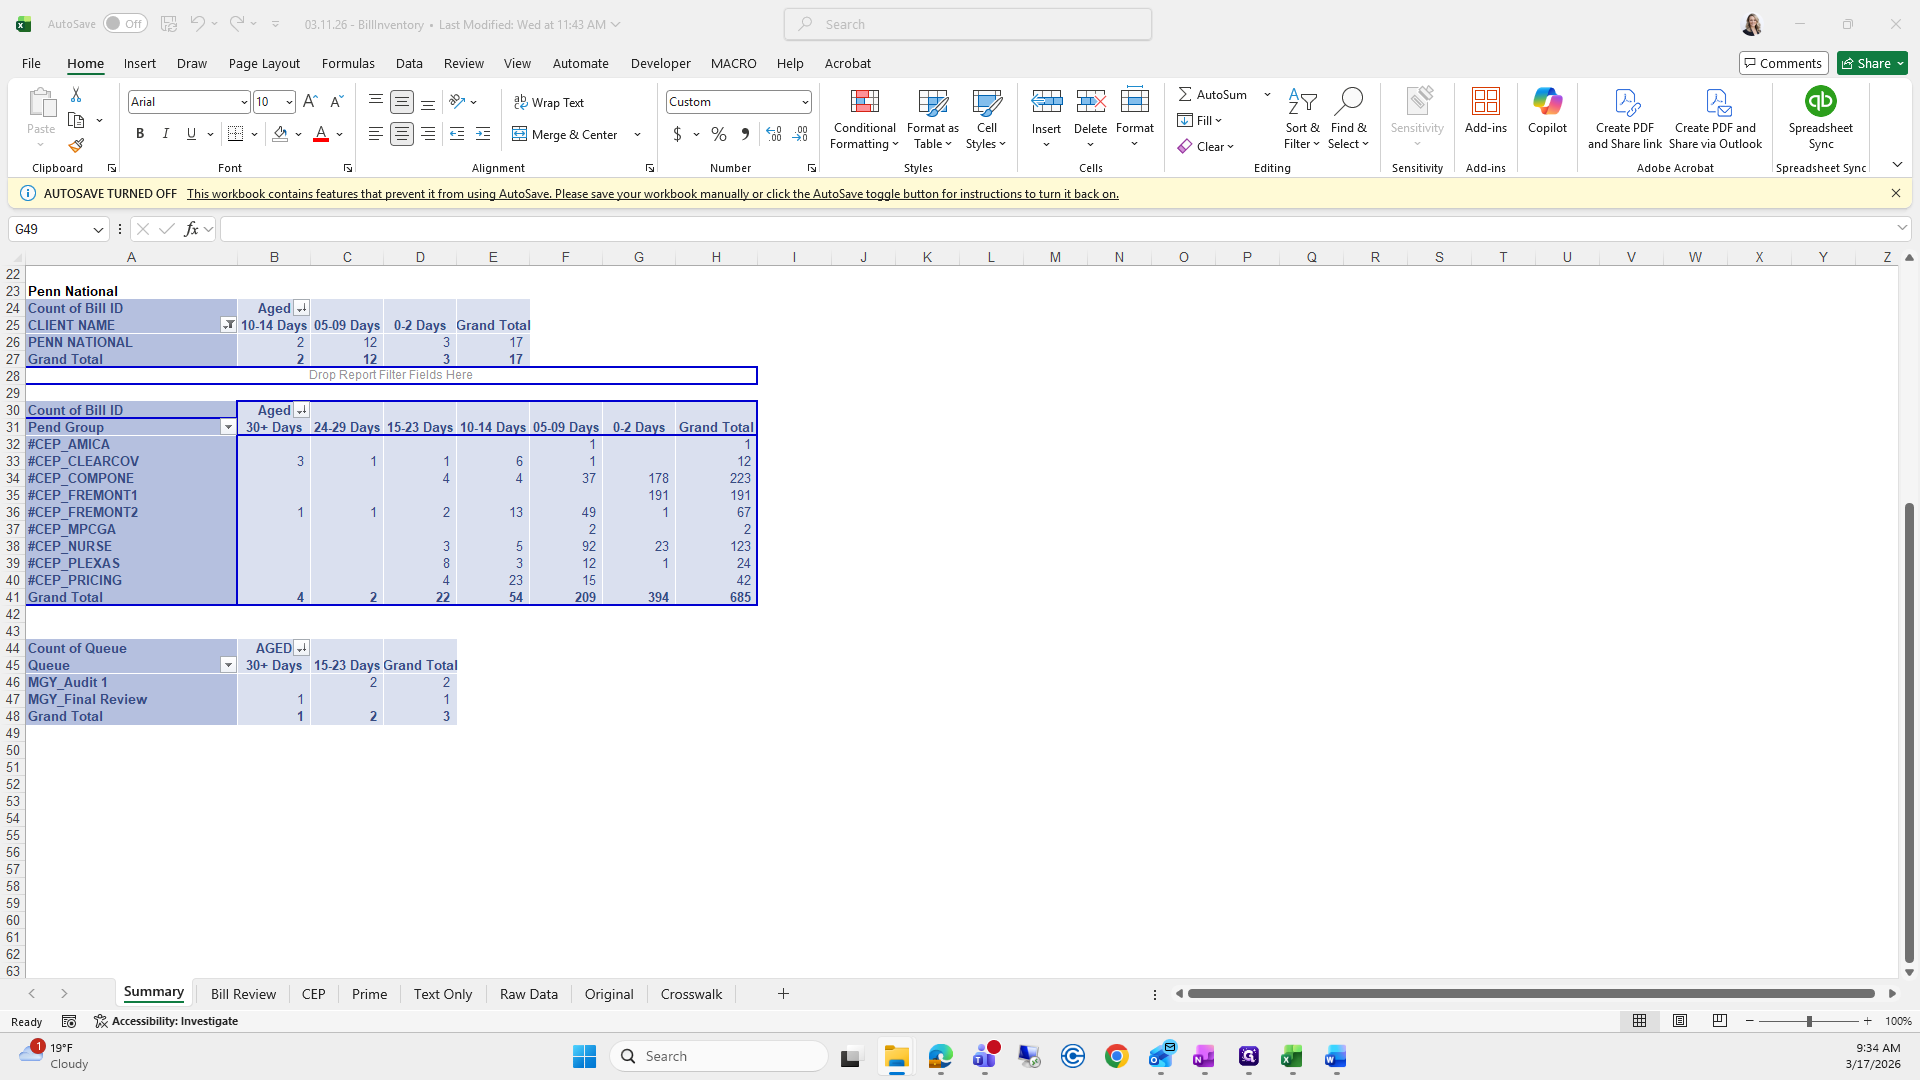Click the Merge & Center button
Viewport: 1920px width, 1080px height.
tap(566, 134)
